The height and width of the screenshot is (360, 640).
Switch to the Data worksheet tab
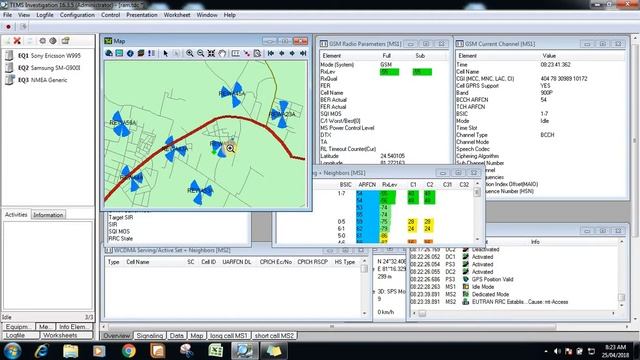point(176,336)
